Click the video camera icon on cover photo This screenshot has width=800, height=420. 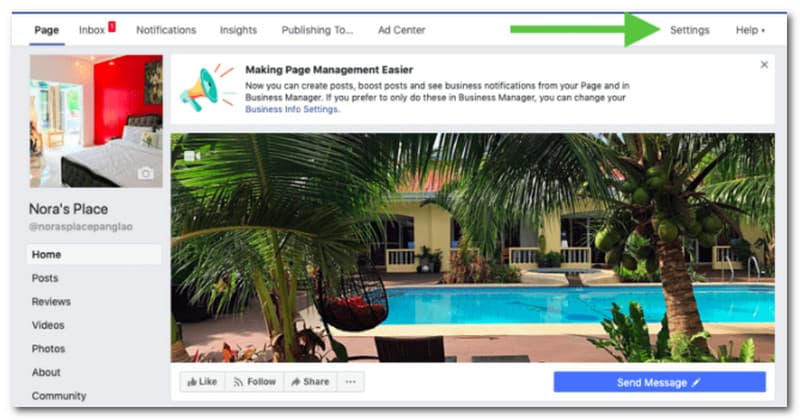[x=192, y=156]
